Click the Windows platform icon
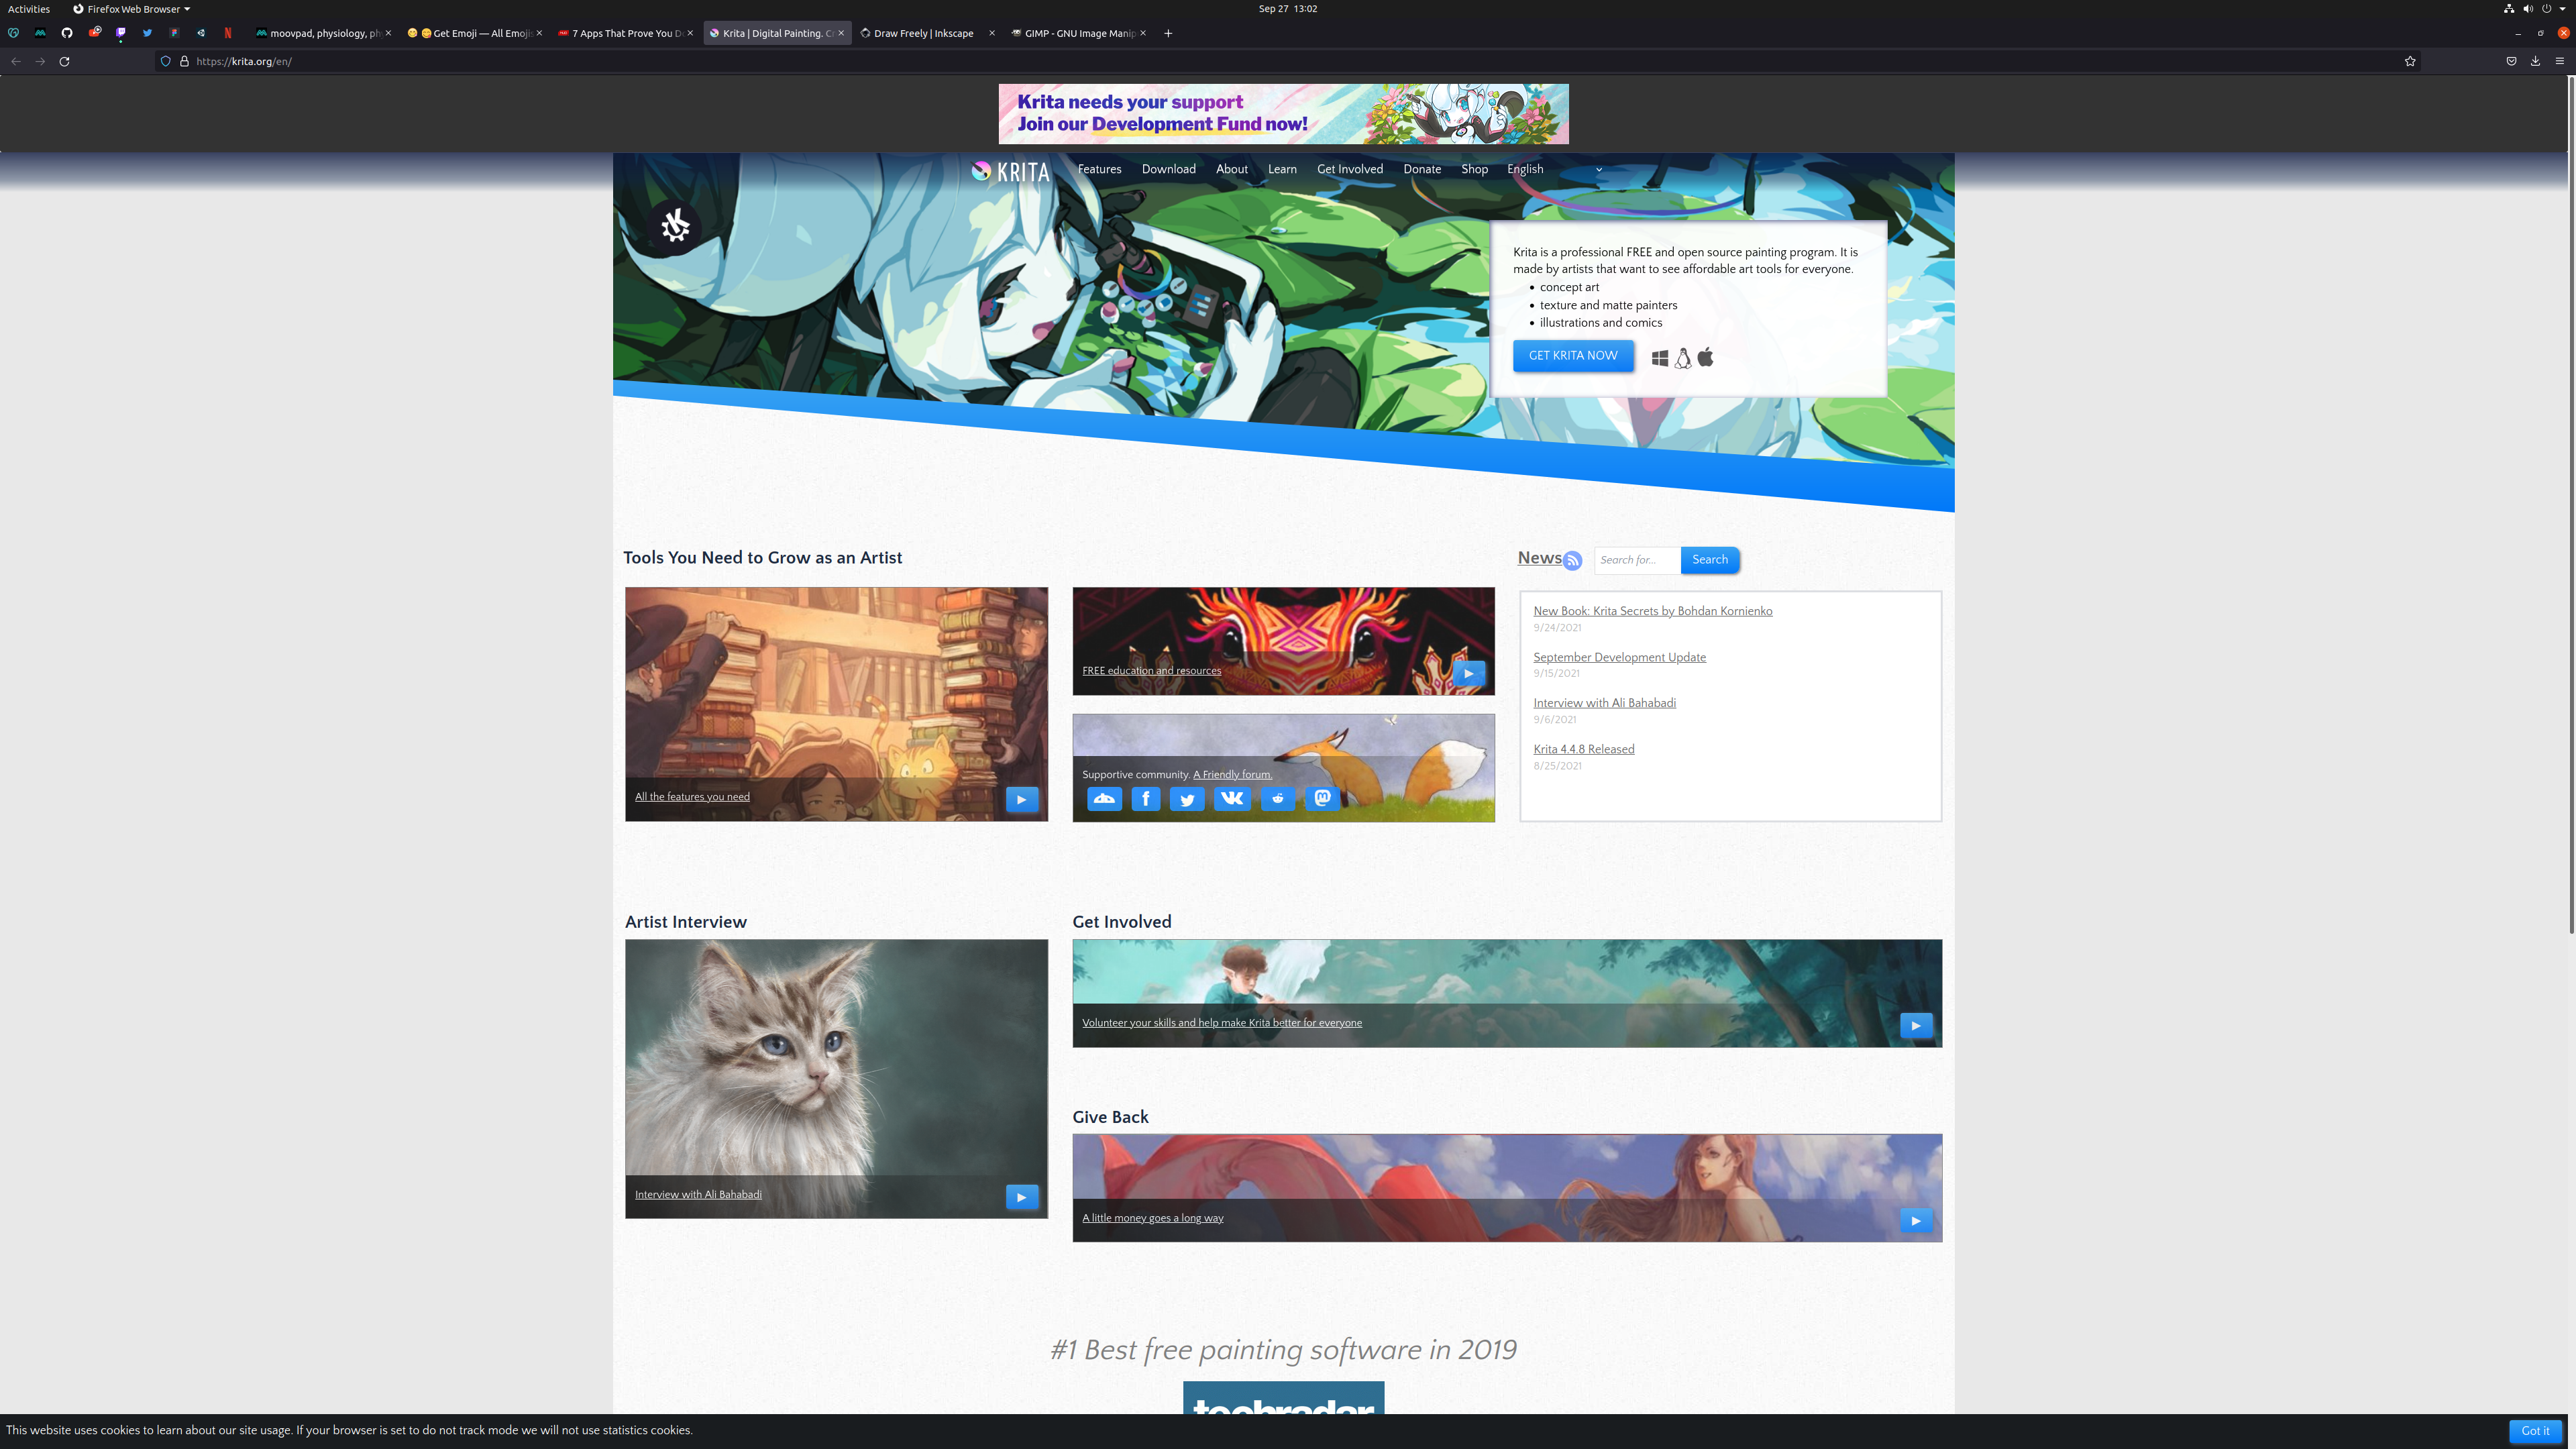The height and width of the screenshot is (1449, 2576). [1660, 358]
